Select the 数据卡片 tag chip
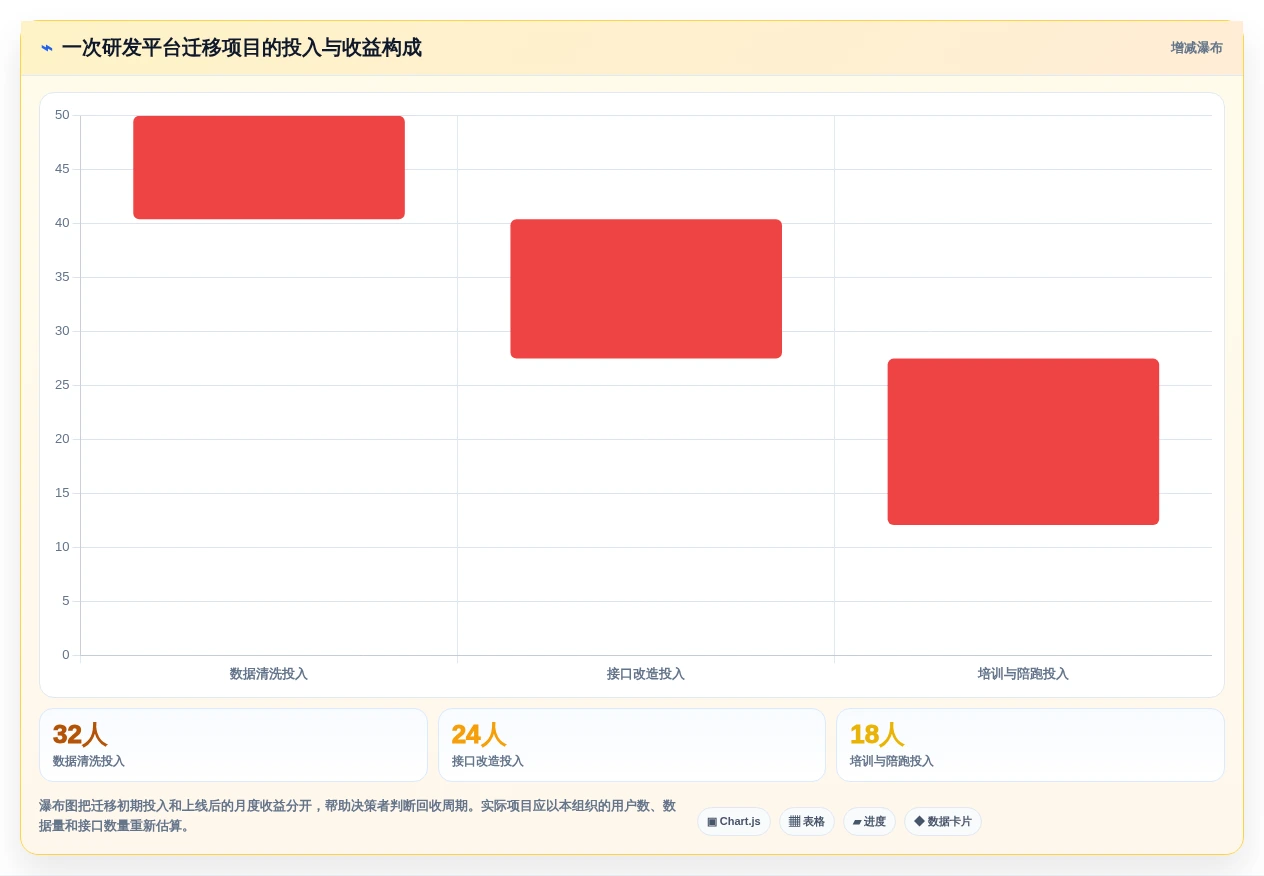 [x=943, y=822]
